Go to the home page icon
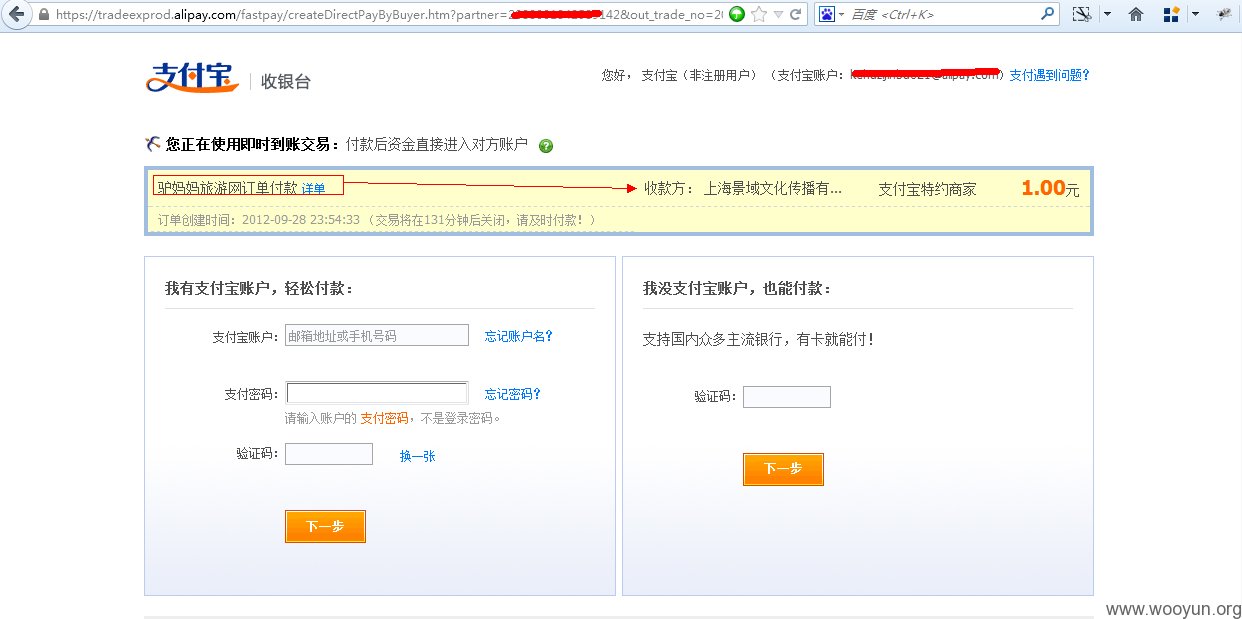Screen dimensions: 1242x619 point(1136,14)
